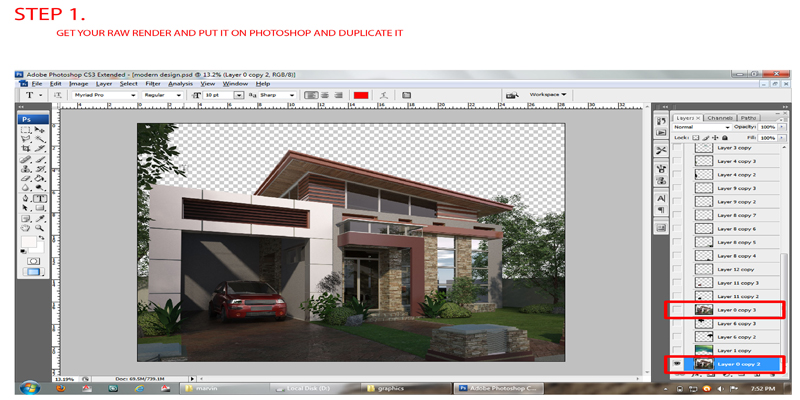800x400 pixels.
Task: Select the Rectangular Marquee tool
Action: [26, 130]
